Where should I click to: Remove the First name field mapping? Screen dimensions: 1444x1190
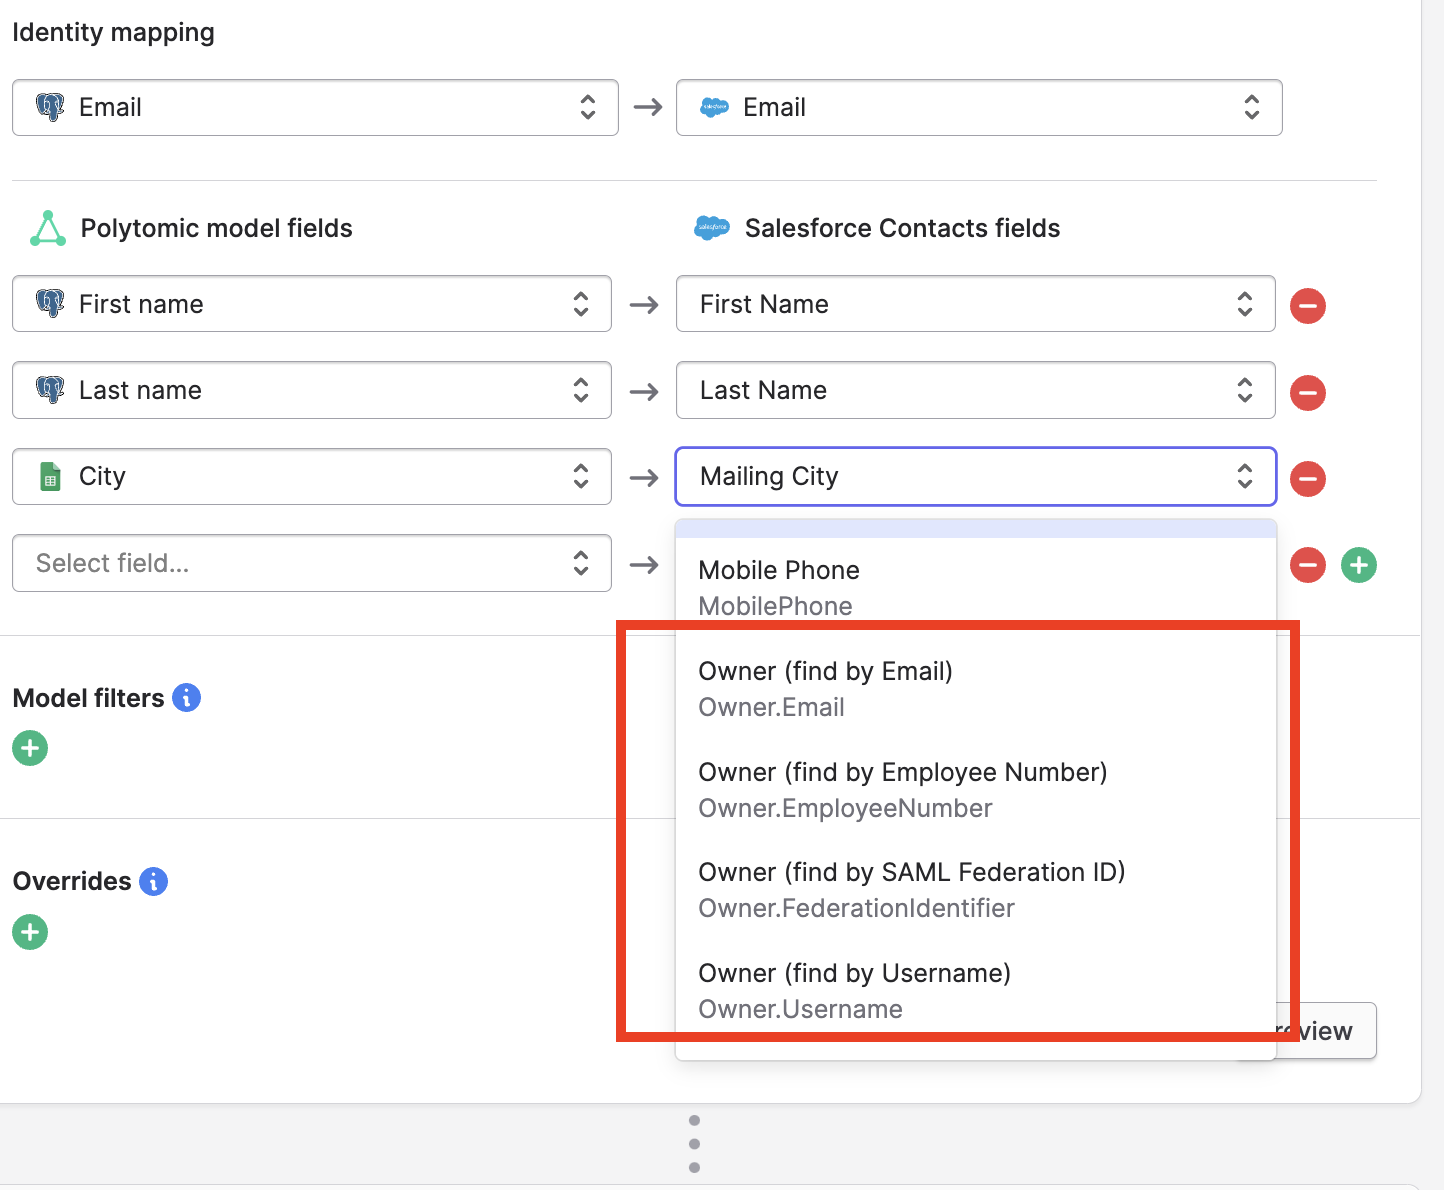coord(1307,305)
